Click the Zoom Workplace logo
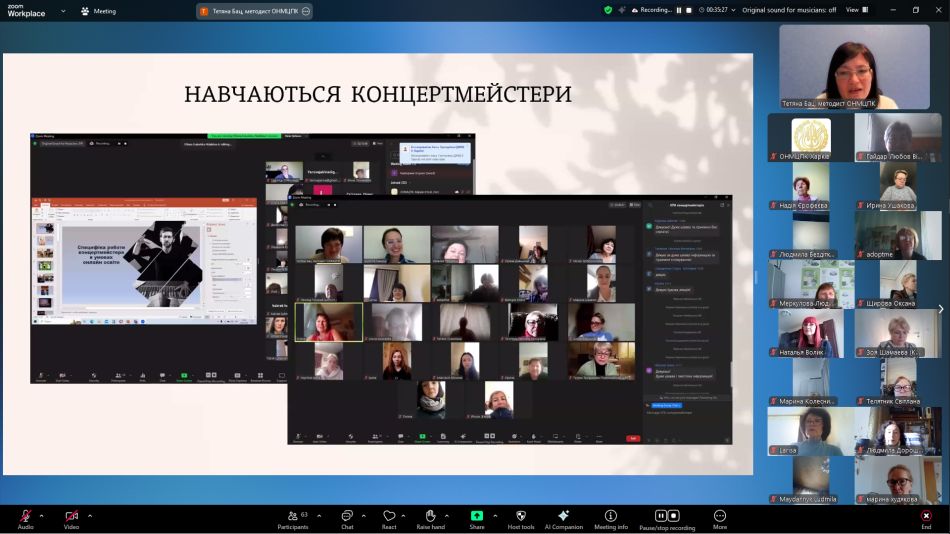Image resolution: width=950 pixels, height=534 pixels. tap(26, 10)
